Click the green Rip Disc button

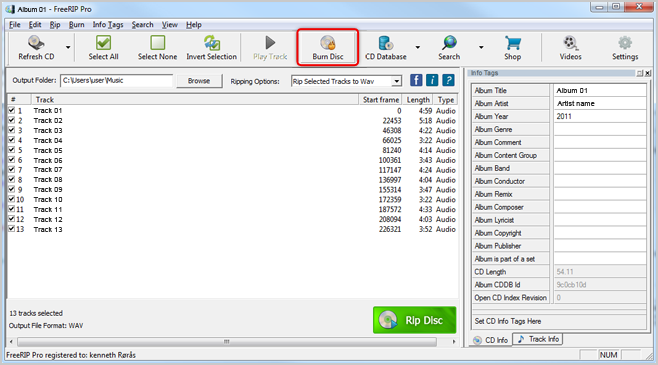click(x=415, y=320)
